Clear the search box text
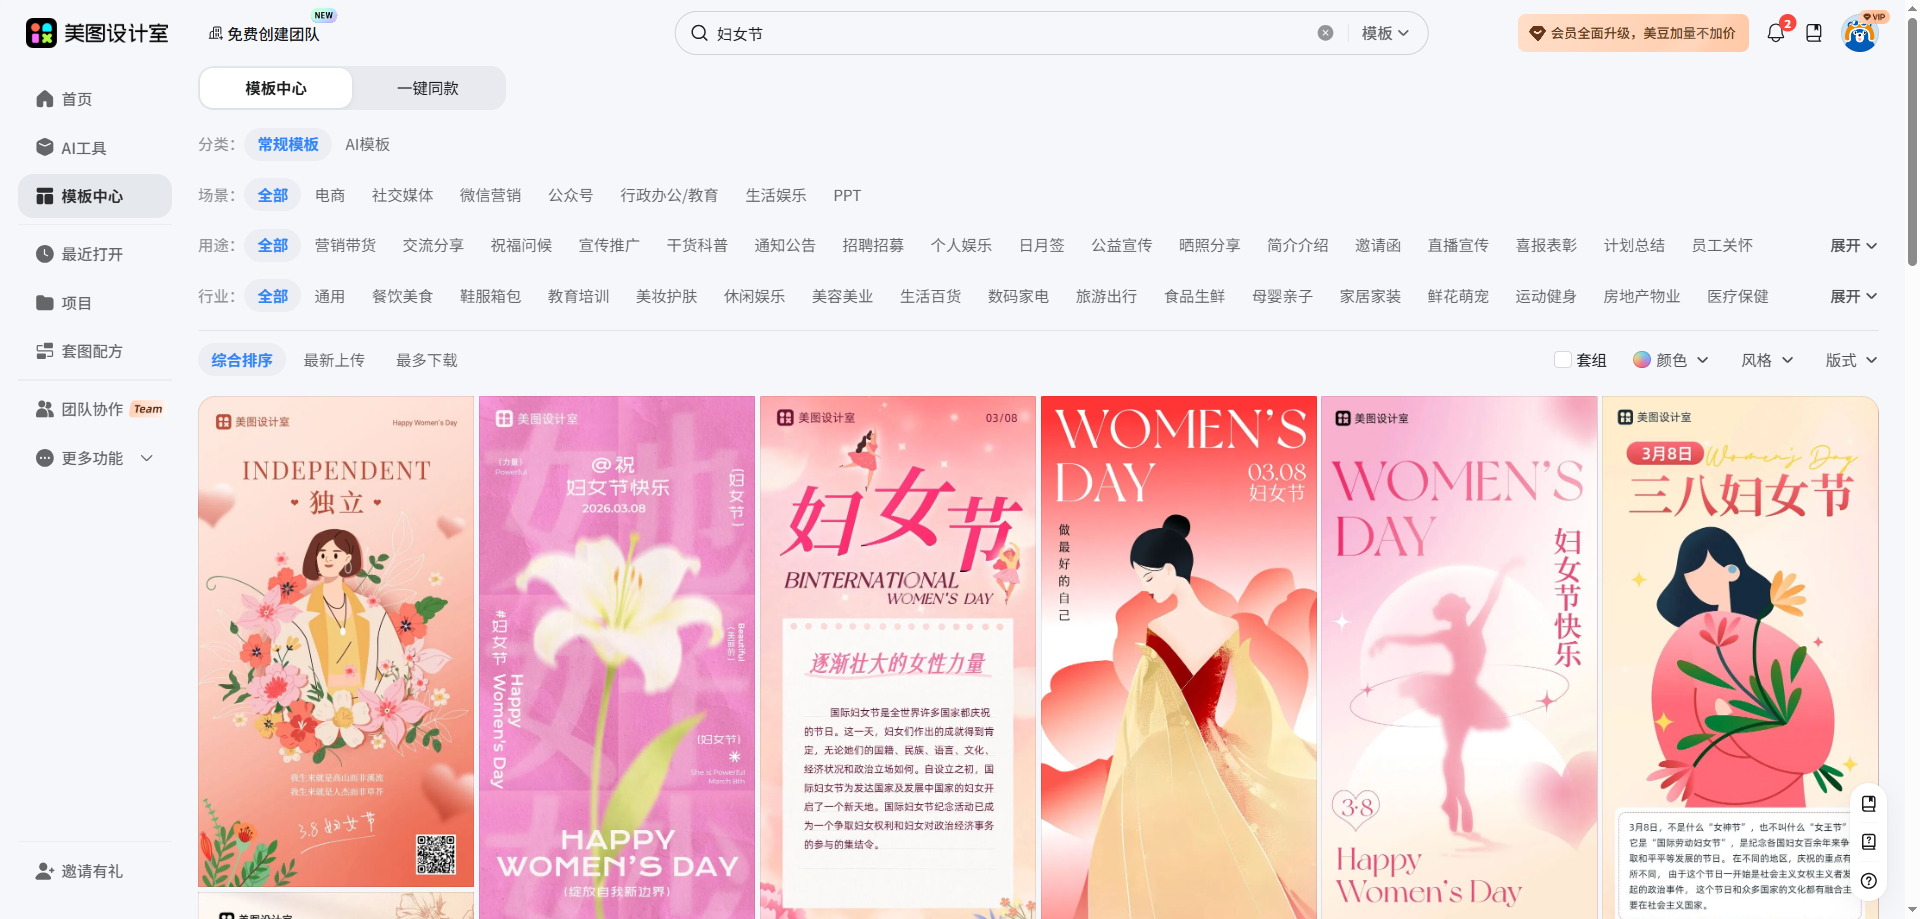The width and height of the screenshot is (1920, 919). click(x=1325, y=33)
